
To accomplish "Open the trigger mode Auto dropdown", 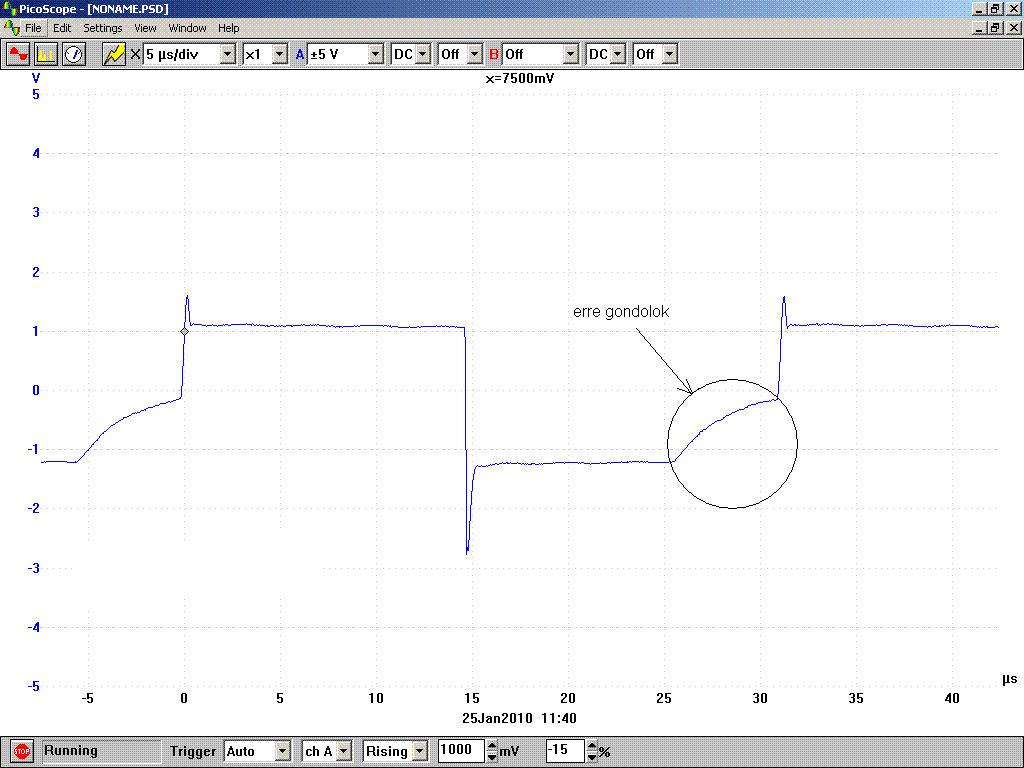I will click(x=282, y=751).
